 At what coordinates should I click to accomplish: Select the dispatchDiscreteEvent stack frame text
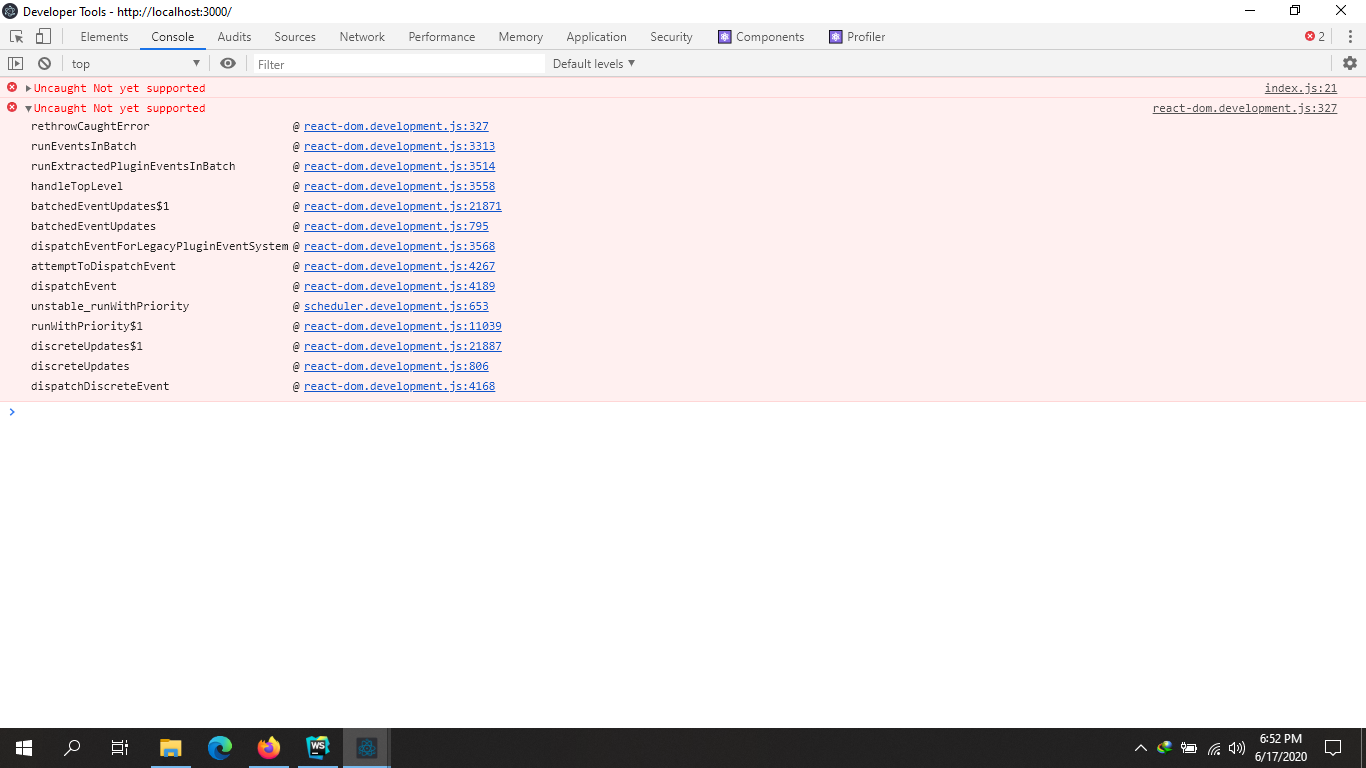(x=100, y=386)
